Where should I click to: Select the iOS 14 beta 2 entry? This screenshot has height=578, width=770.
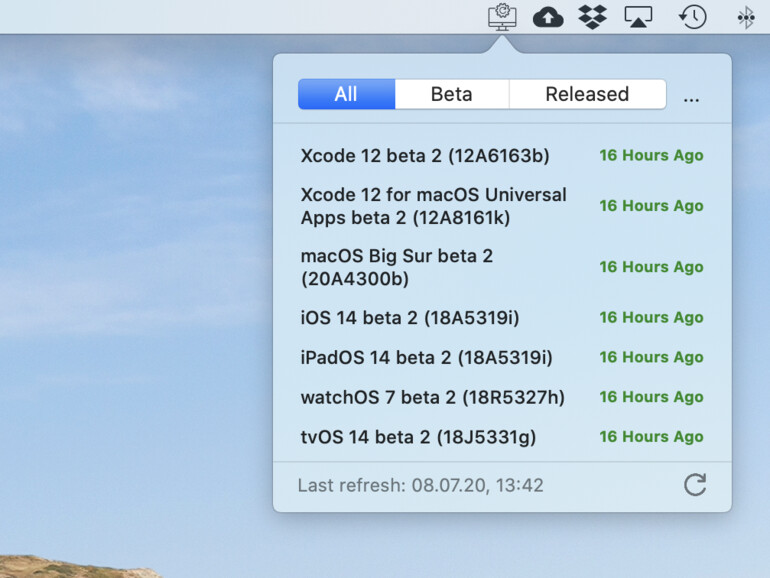(x=410, y=318)
